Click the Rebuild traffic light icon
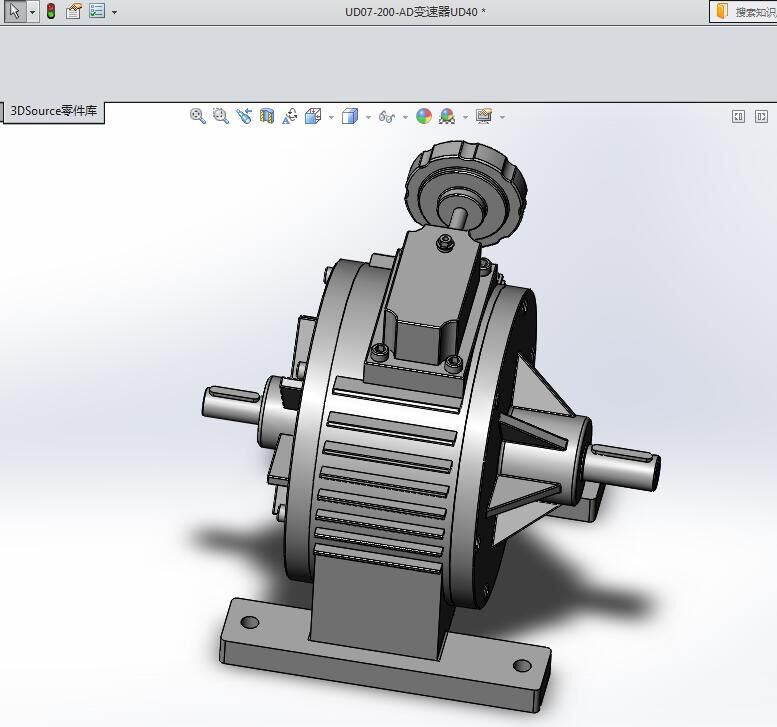The height and width of the screenshot is (727, 777). point(51,11)
